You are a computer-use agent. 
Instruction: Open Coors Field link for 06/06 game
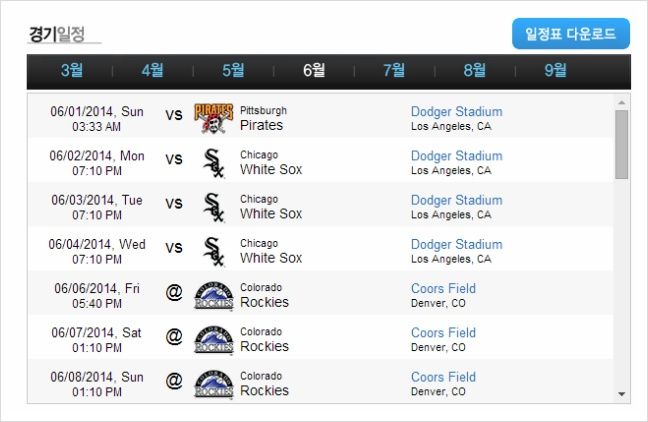(x=443, y=288)
